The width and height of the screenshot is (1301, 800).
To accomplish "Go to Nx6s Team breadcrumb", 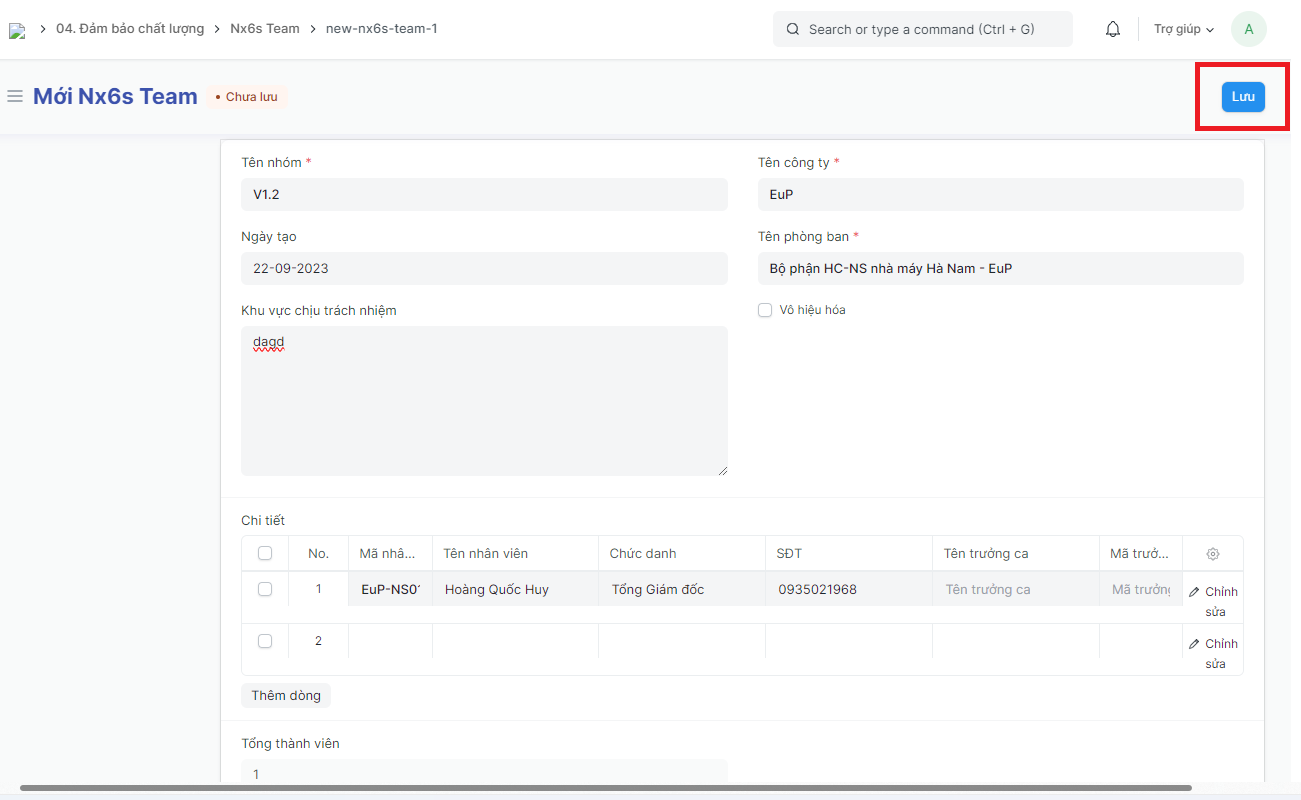I will click(265, 29).
